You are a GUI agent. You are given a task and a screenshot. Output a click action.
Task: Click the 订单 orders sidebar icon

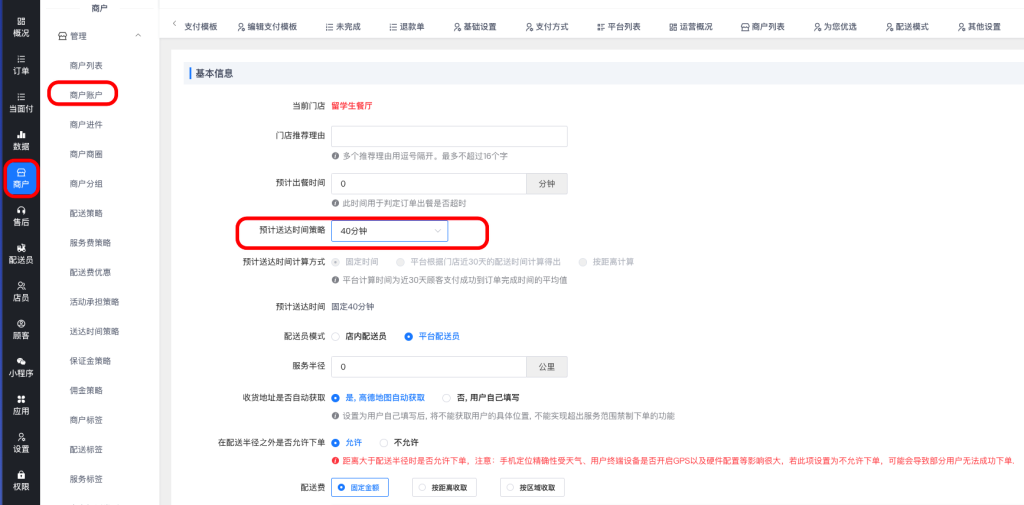[21, 64]
